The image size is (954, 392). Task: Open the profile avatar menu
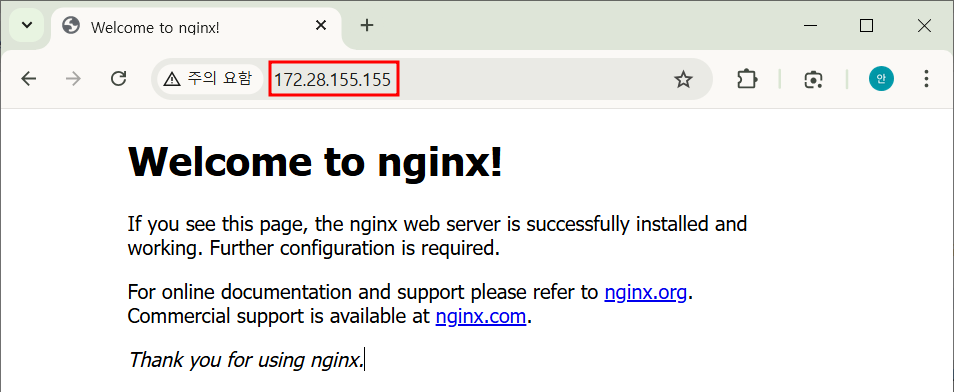880,79
